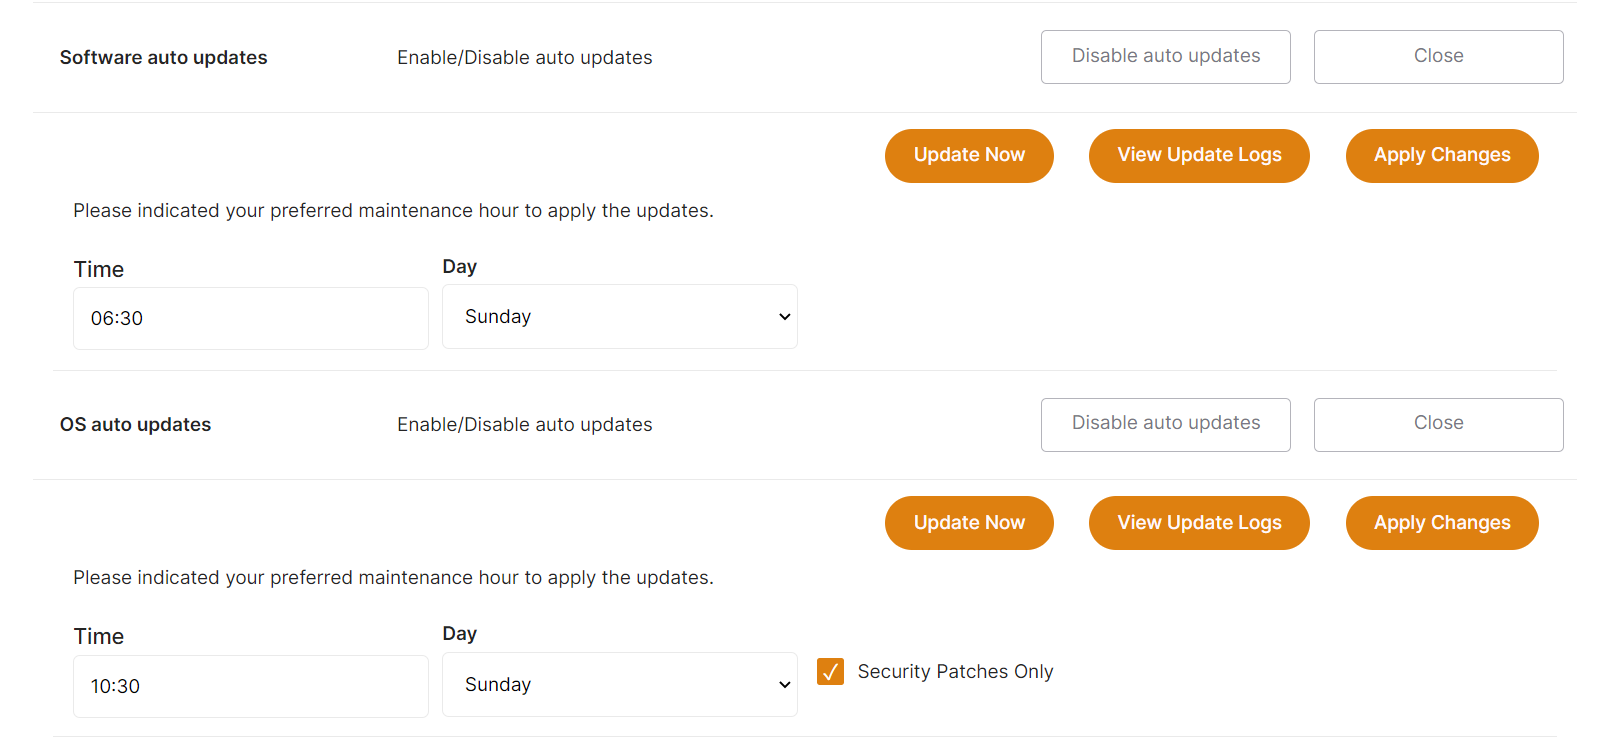Toggle the Security Patches Only checkbox
The width and height of the screenshot is (1600, 737).
point(830,672)
